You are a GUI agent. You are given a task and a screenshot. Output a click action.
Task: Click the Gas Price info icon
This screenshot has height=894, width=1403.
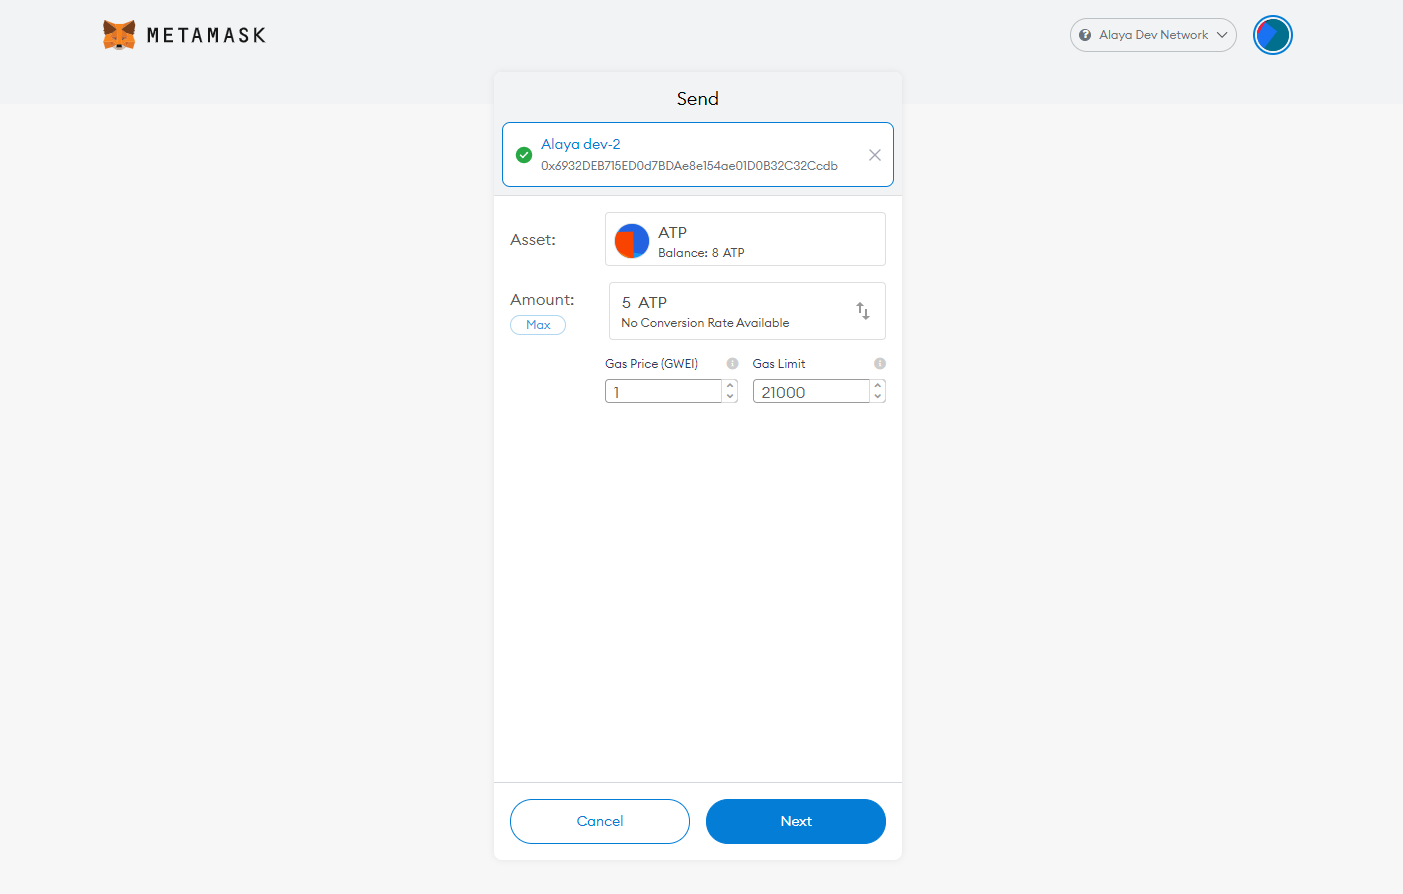pos(732,364)
